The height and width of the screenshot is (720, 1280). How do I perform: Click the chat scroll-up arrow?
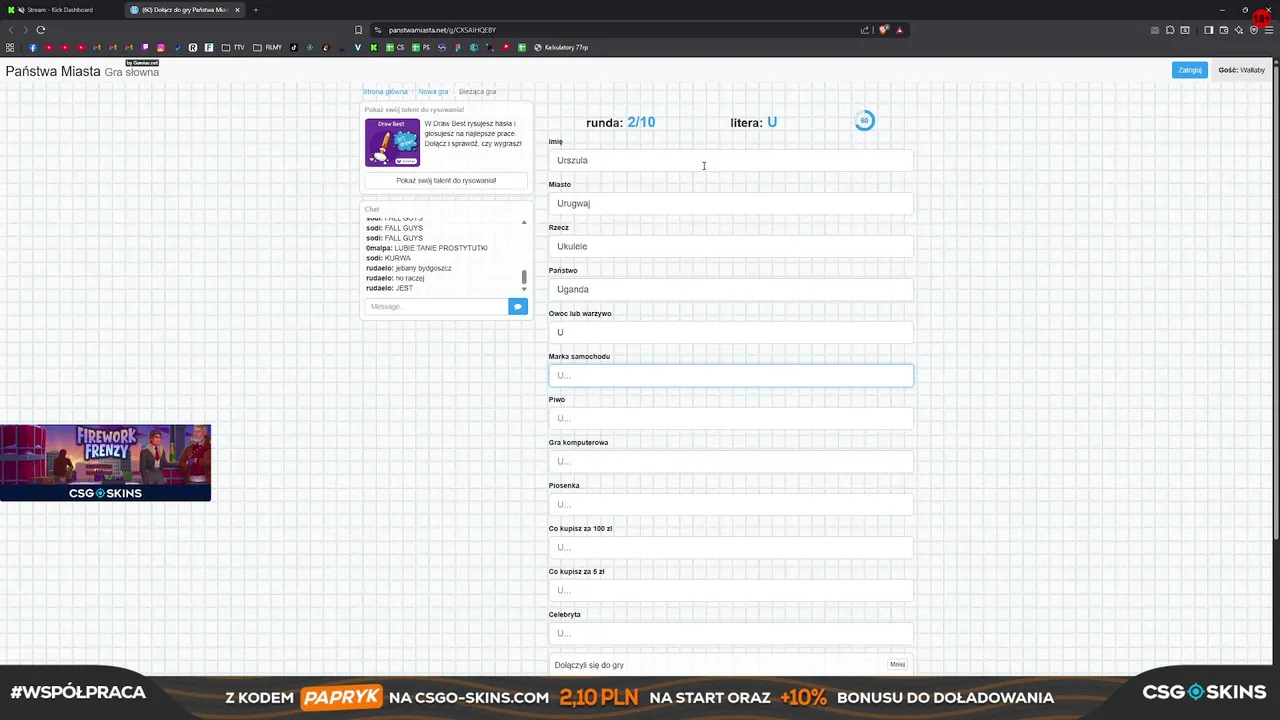click(524, 222)
